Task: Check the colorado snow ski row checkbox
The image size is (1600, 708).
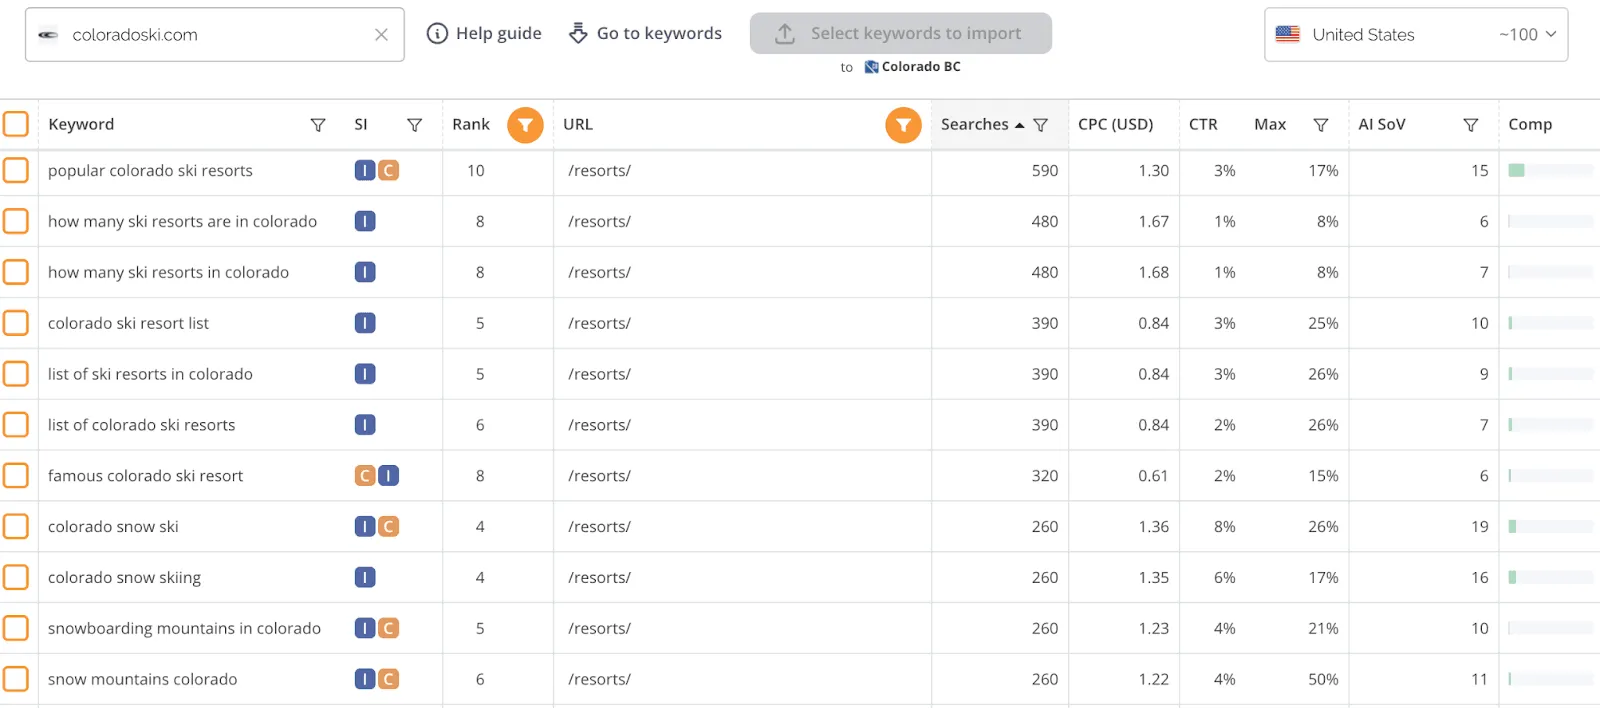Action: tap(16, 526)
